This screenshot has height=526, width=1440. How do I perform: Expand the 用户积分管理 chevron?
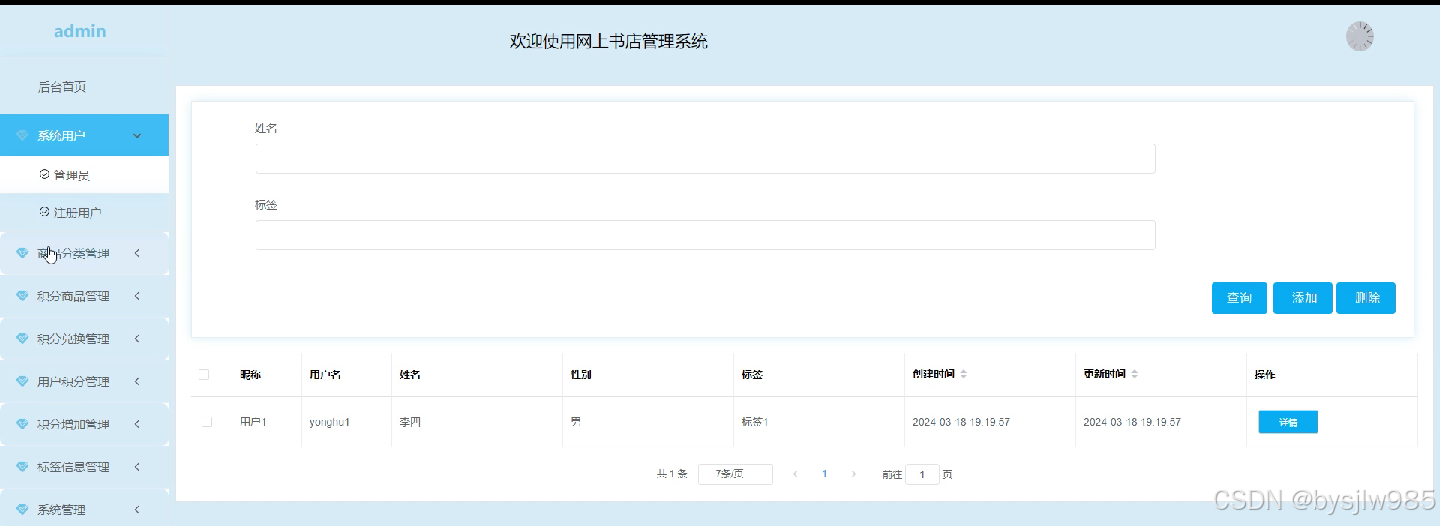(137, 382)
